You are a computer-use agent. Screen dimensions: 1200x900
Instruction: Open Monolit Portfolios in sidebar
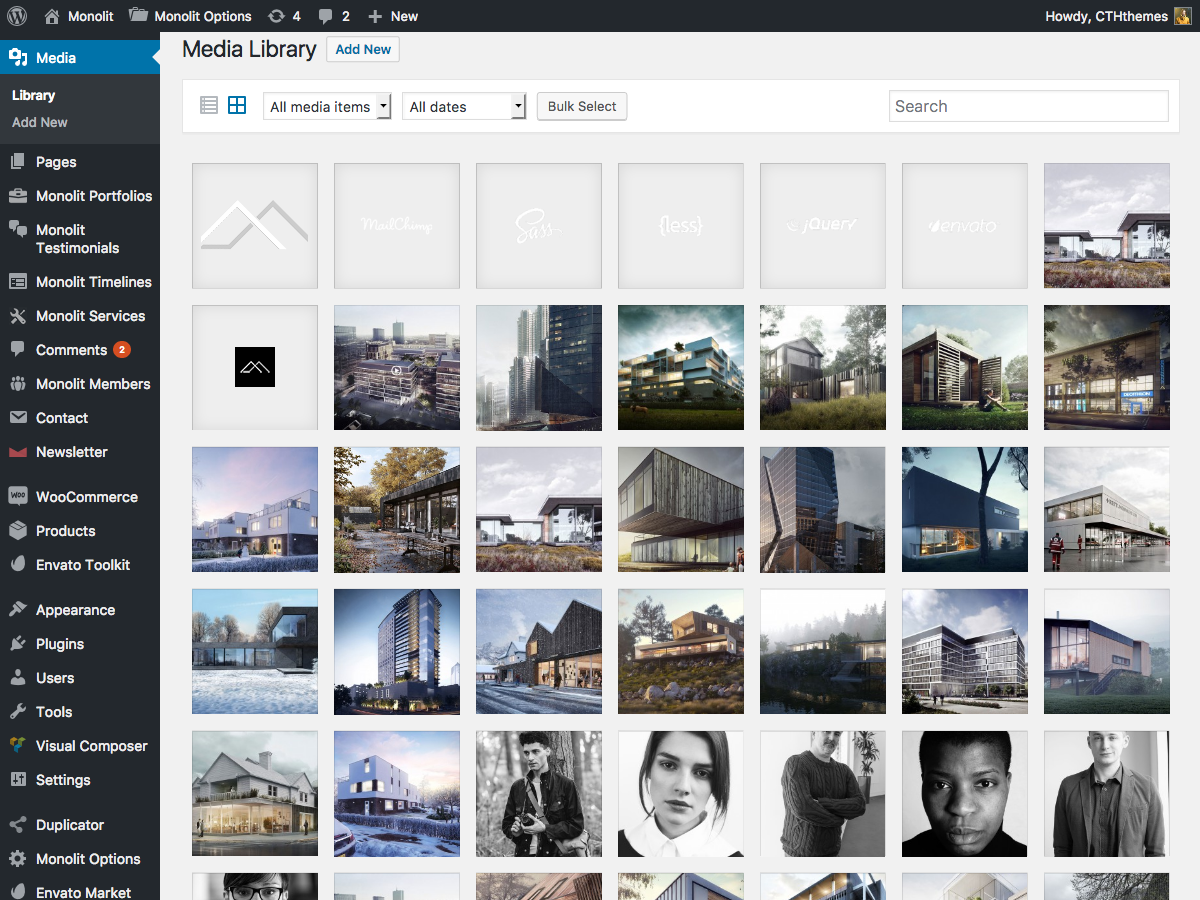[x=93, y=196]
